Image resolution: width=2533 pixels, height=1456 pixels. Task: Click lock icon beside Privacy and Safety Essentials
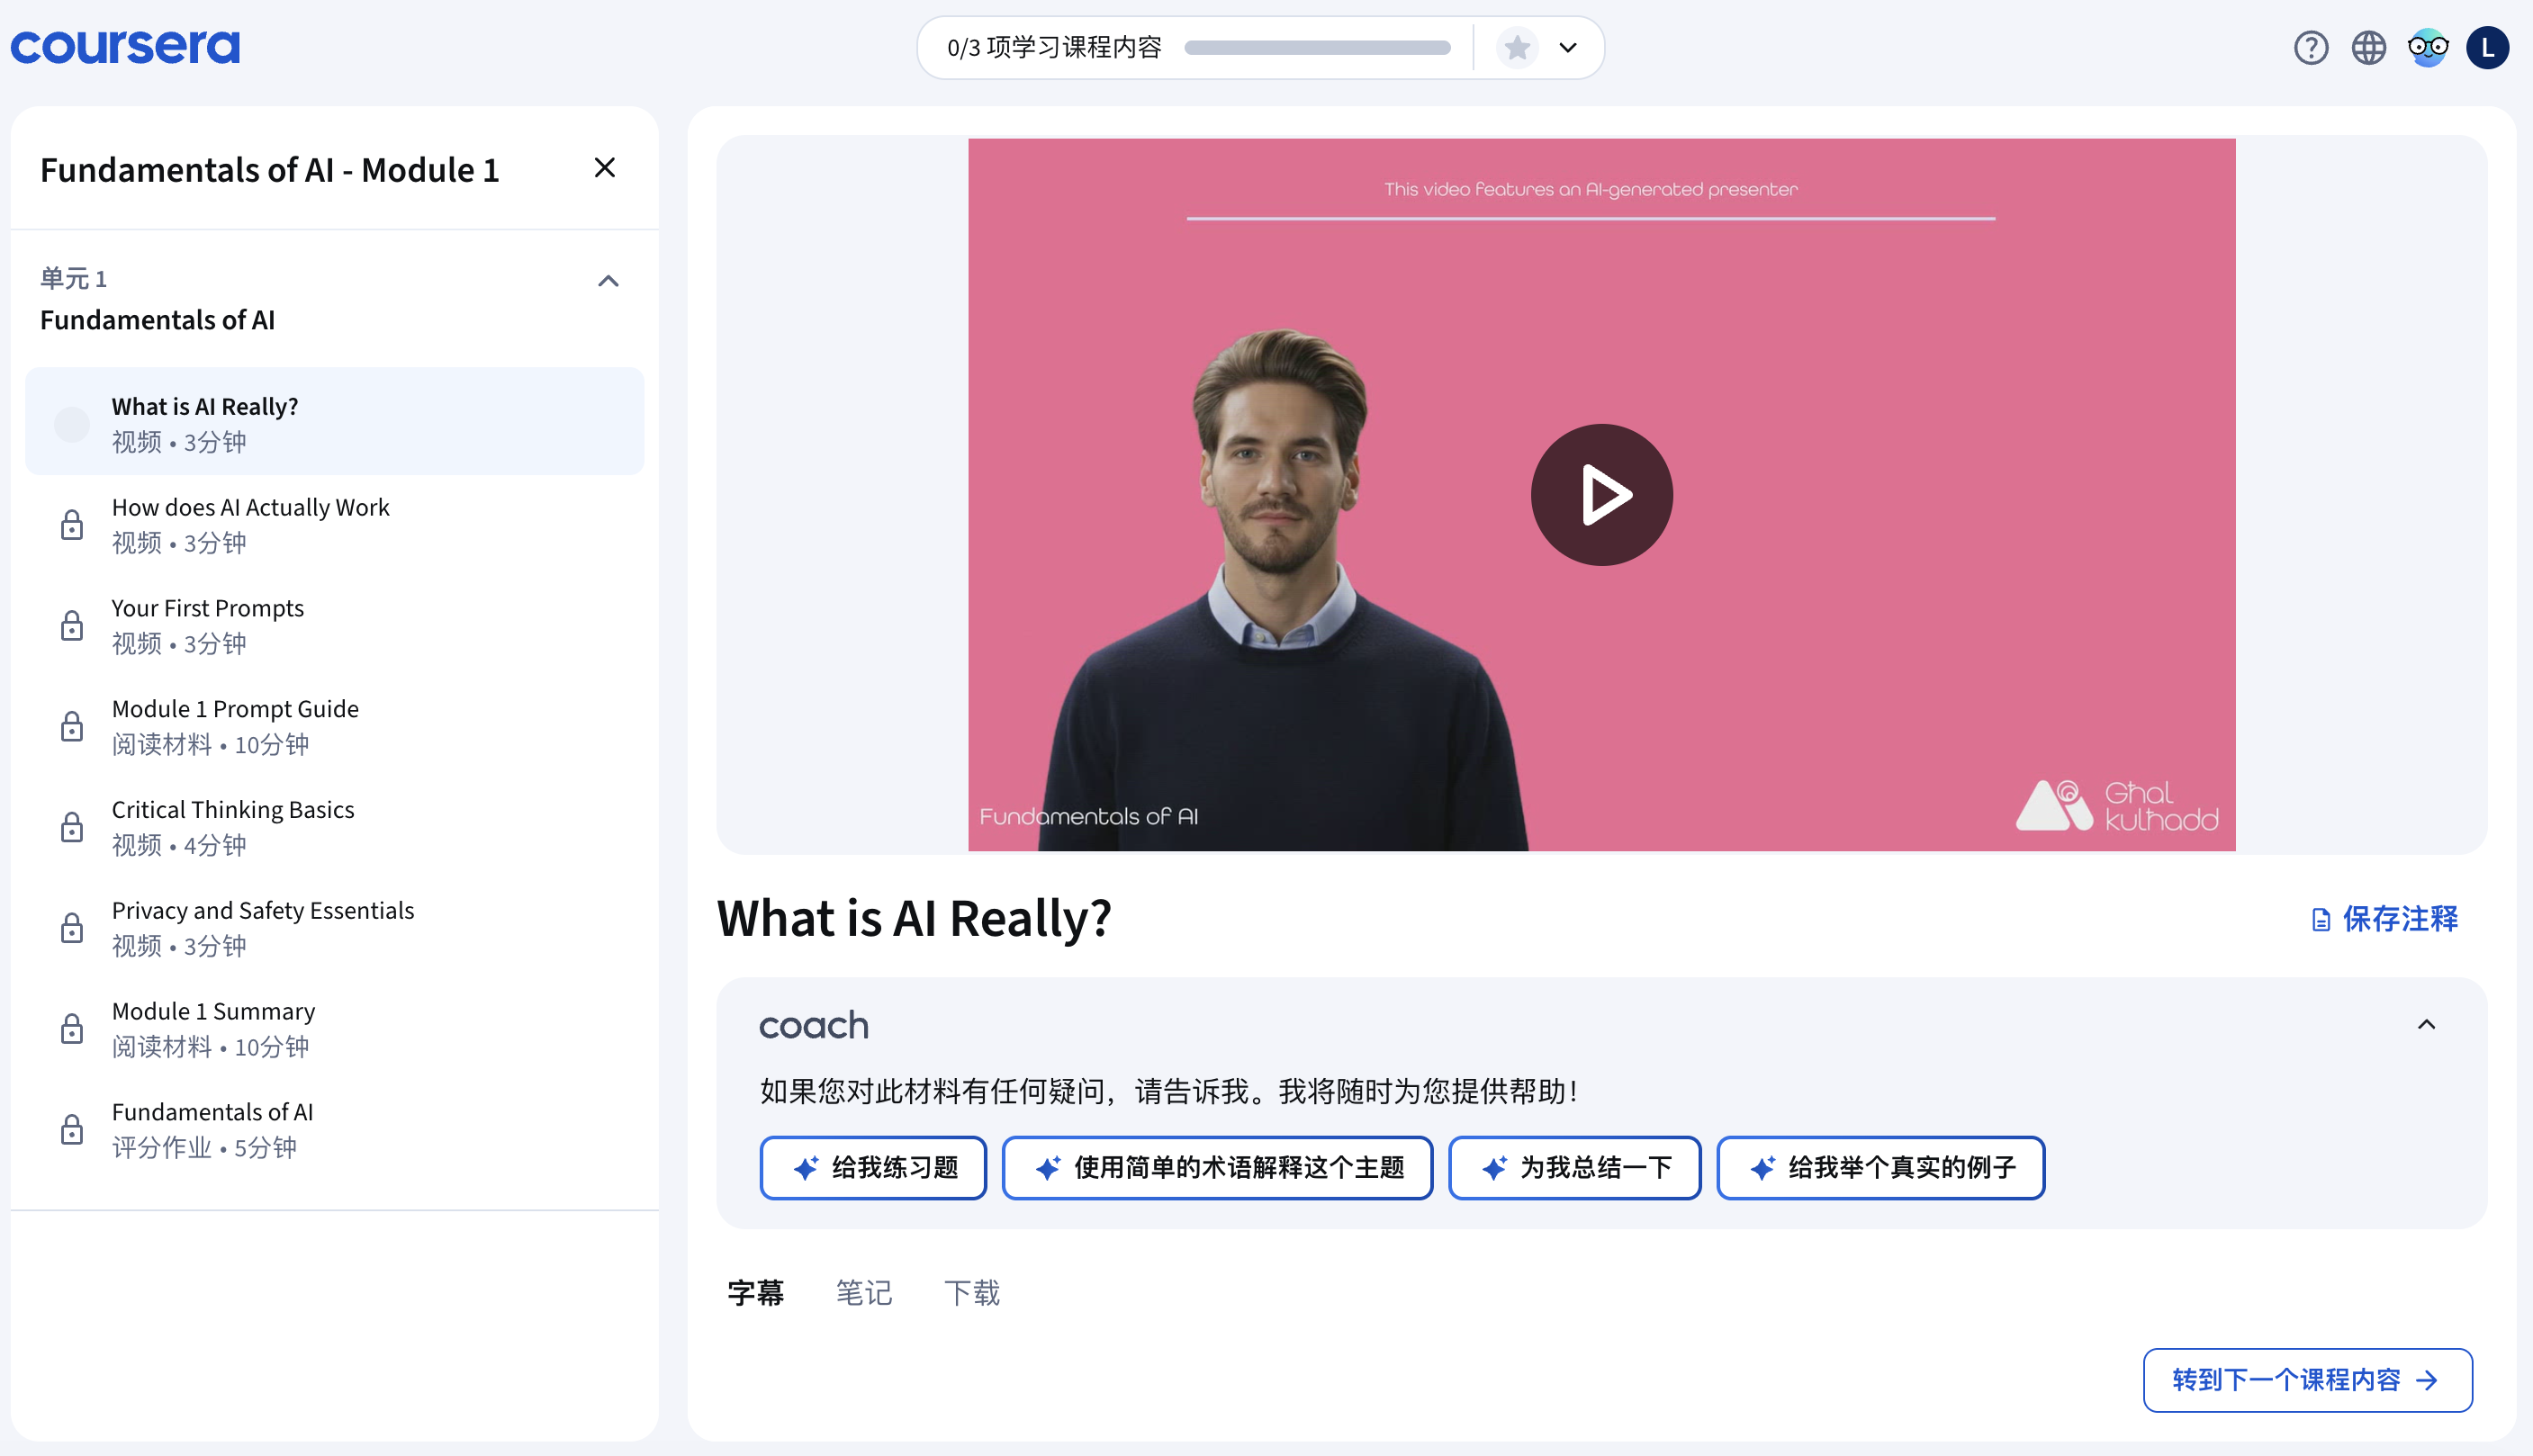(x=72, y=928)
